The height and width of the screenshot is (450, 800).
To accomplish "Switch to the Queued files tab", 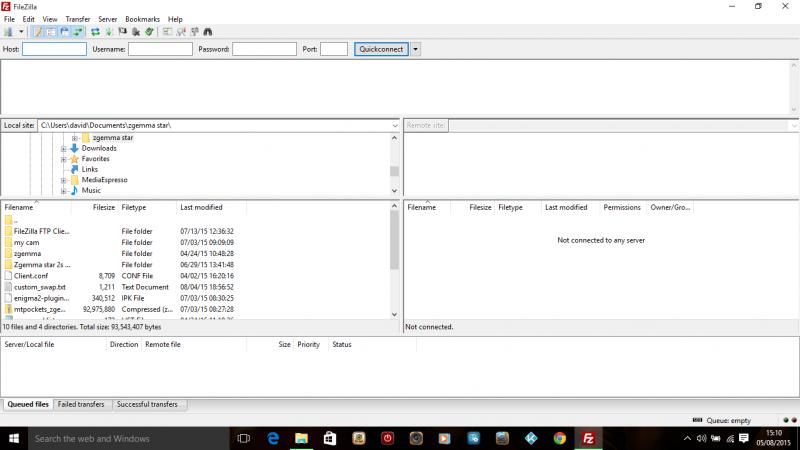I will (x=28, y=404).
